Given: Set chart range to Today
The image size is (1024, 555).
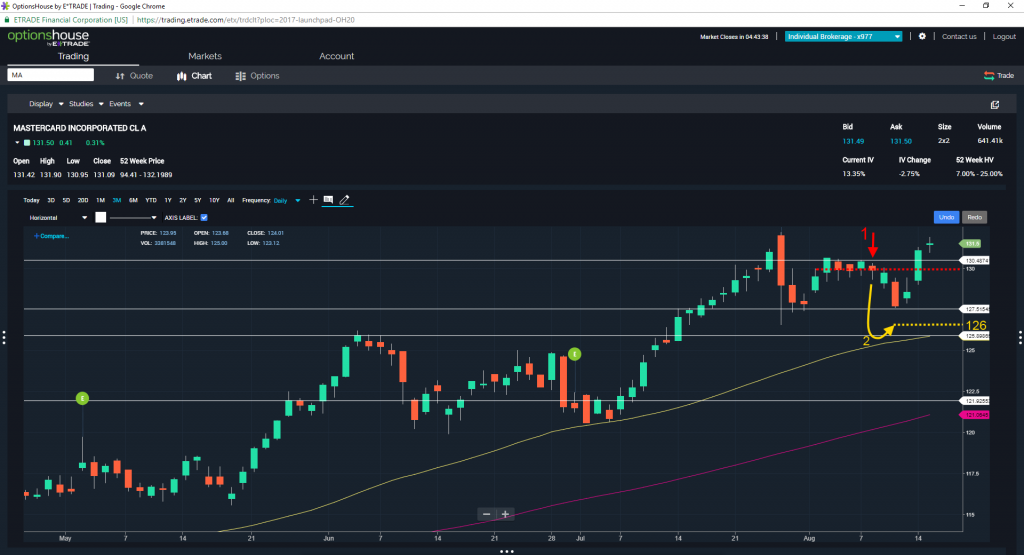Looking at the screenshot, I should [x=31, y=200].
